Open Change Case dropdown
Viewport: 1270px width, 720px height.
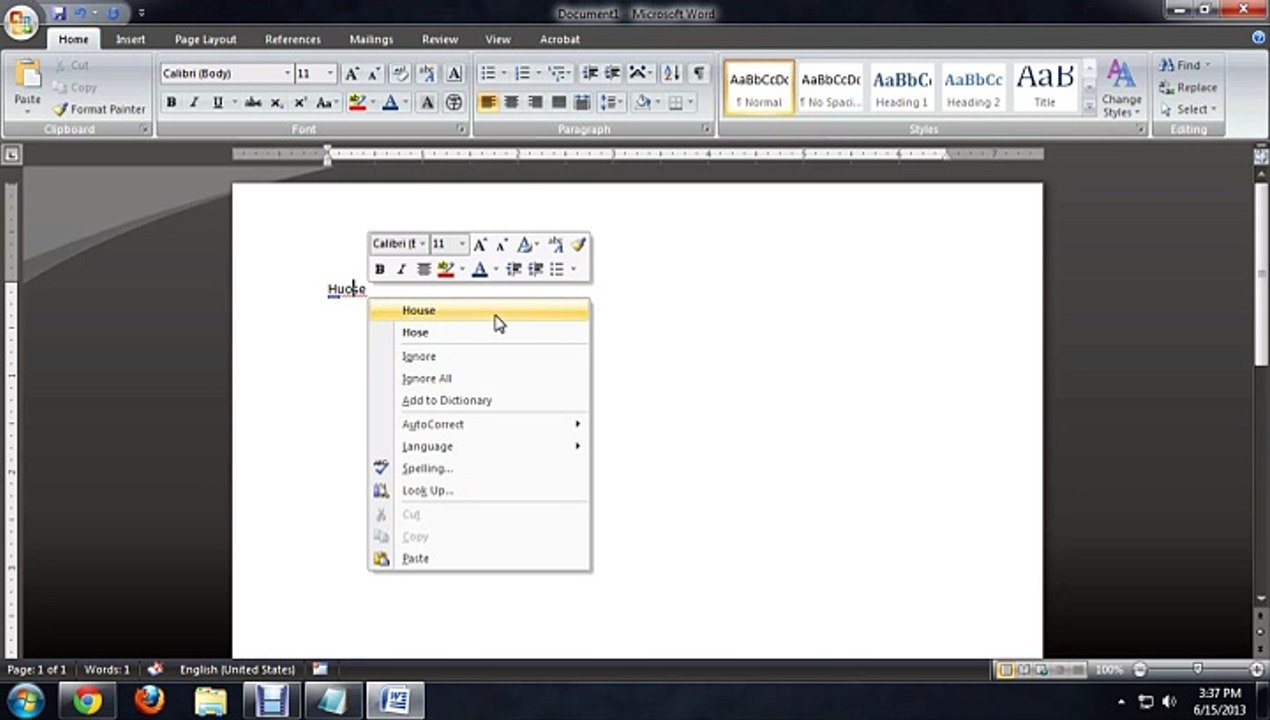click(325, 102)
